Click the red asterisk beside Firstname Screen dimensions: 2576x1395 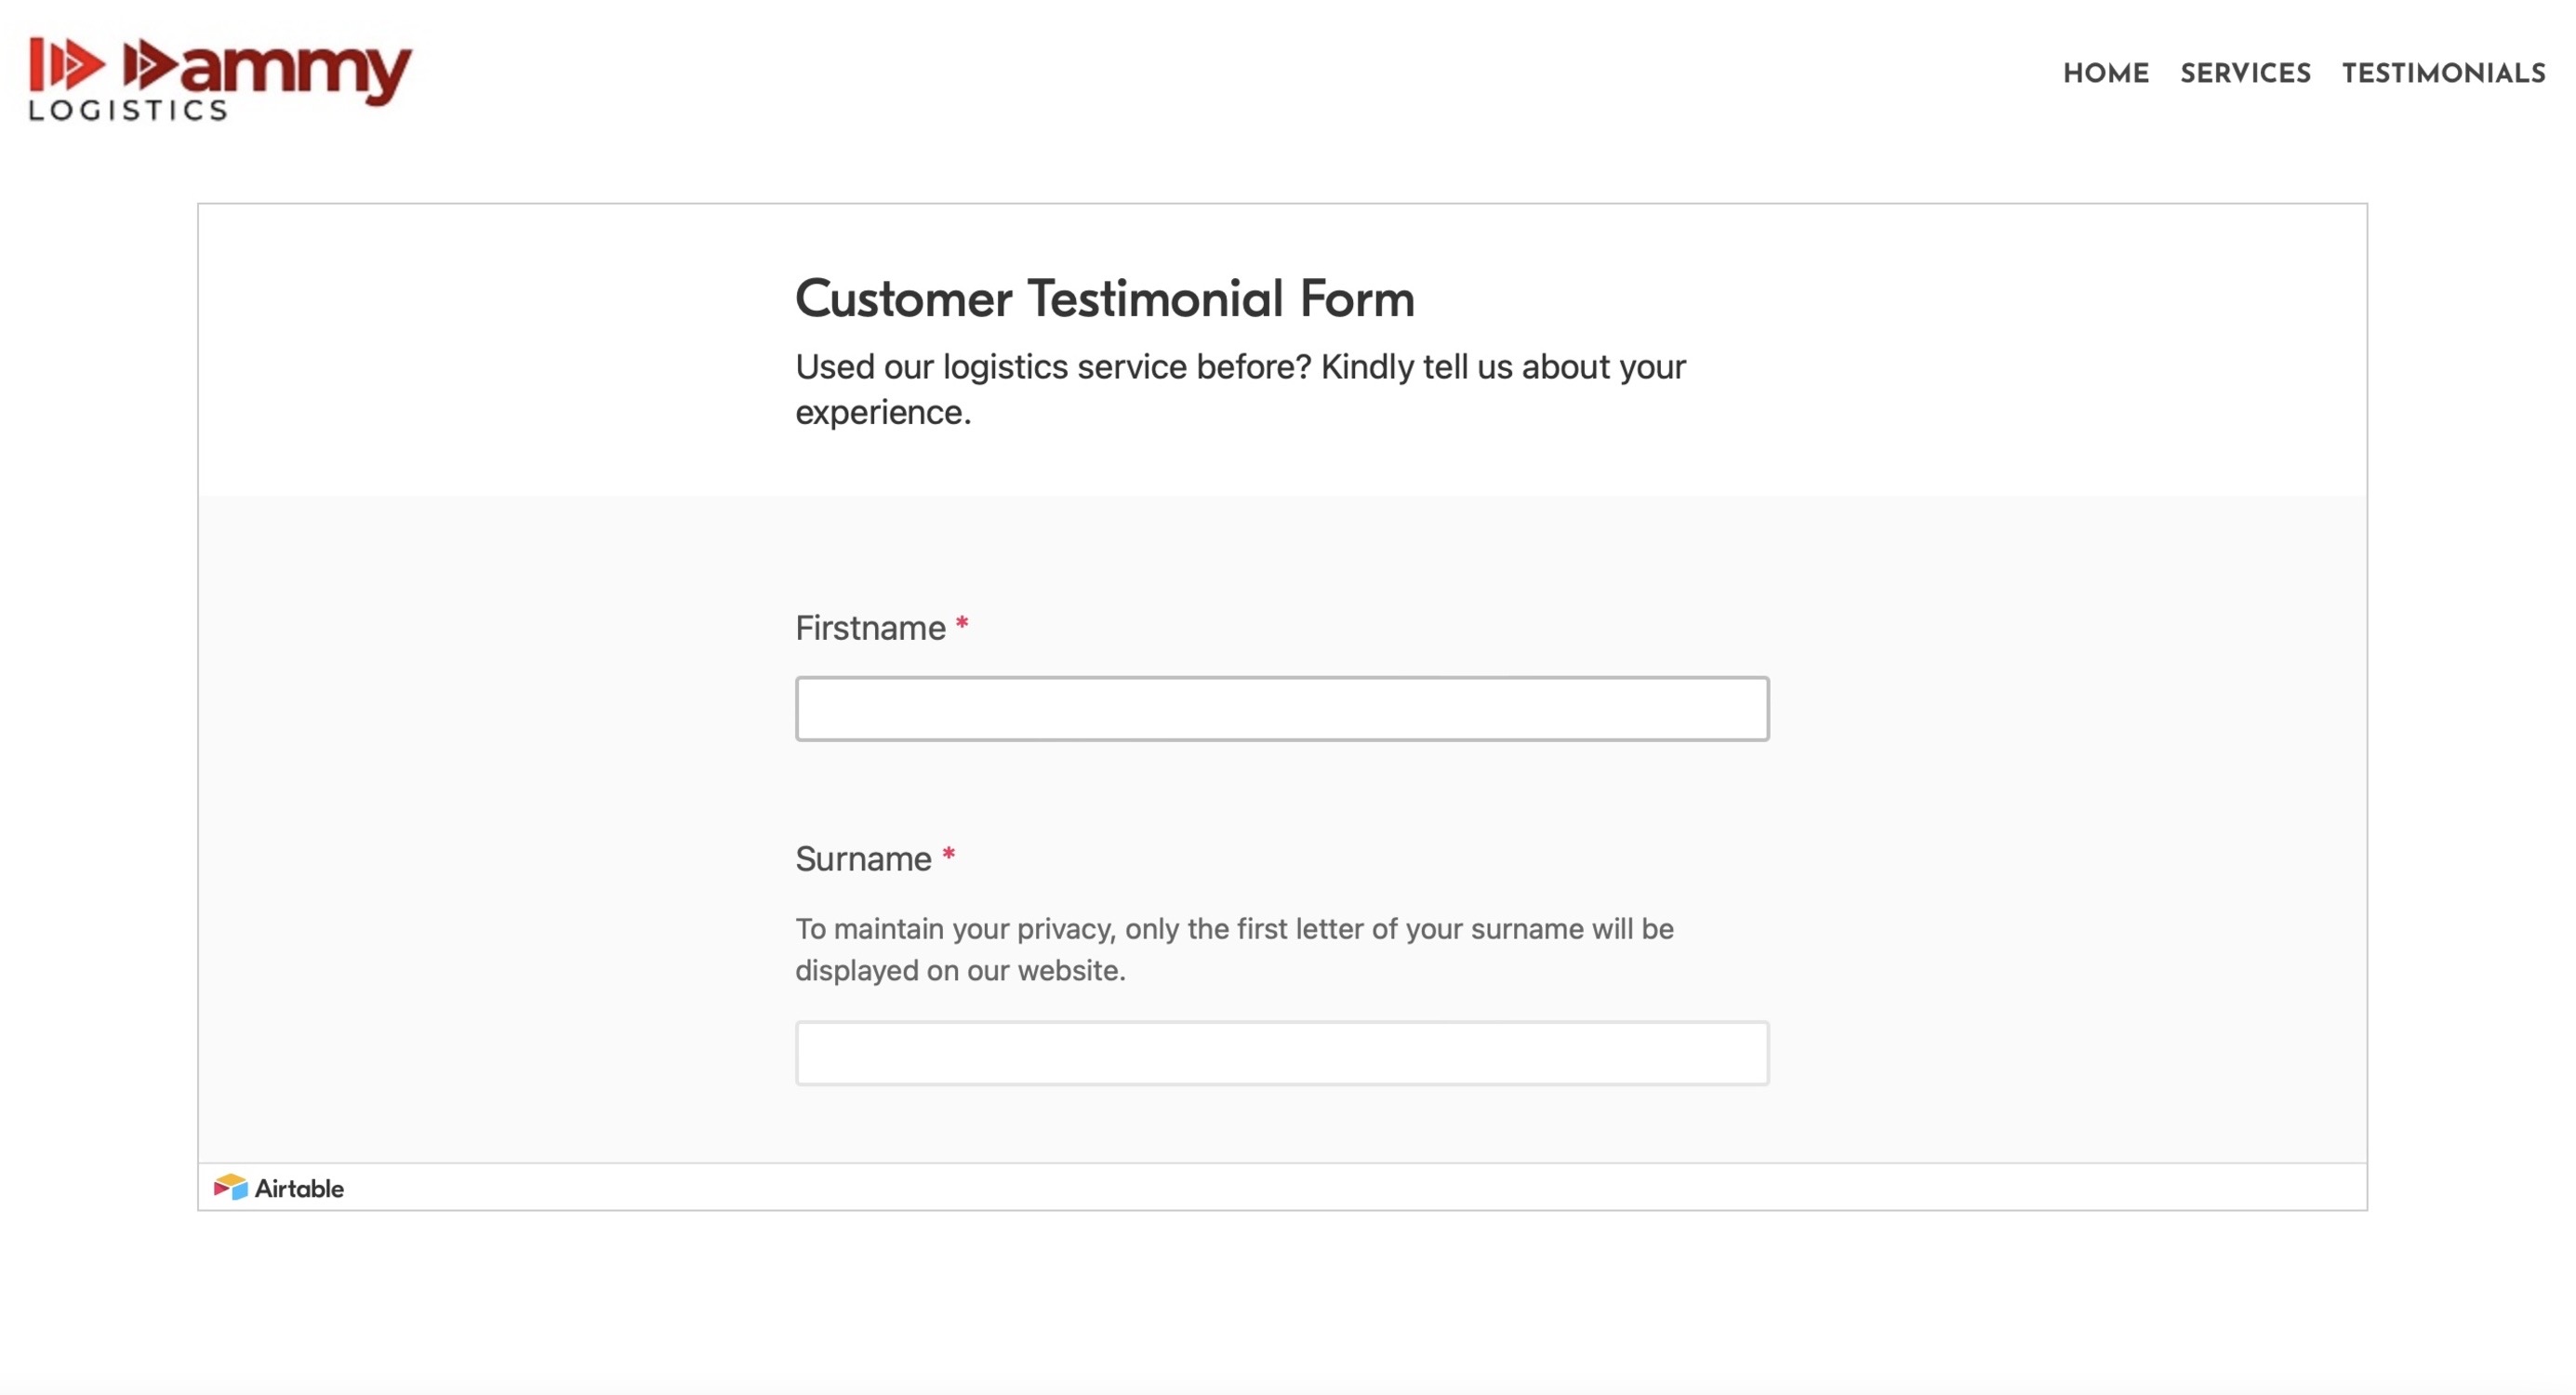tap(962, 624)
